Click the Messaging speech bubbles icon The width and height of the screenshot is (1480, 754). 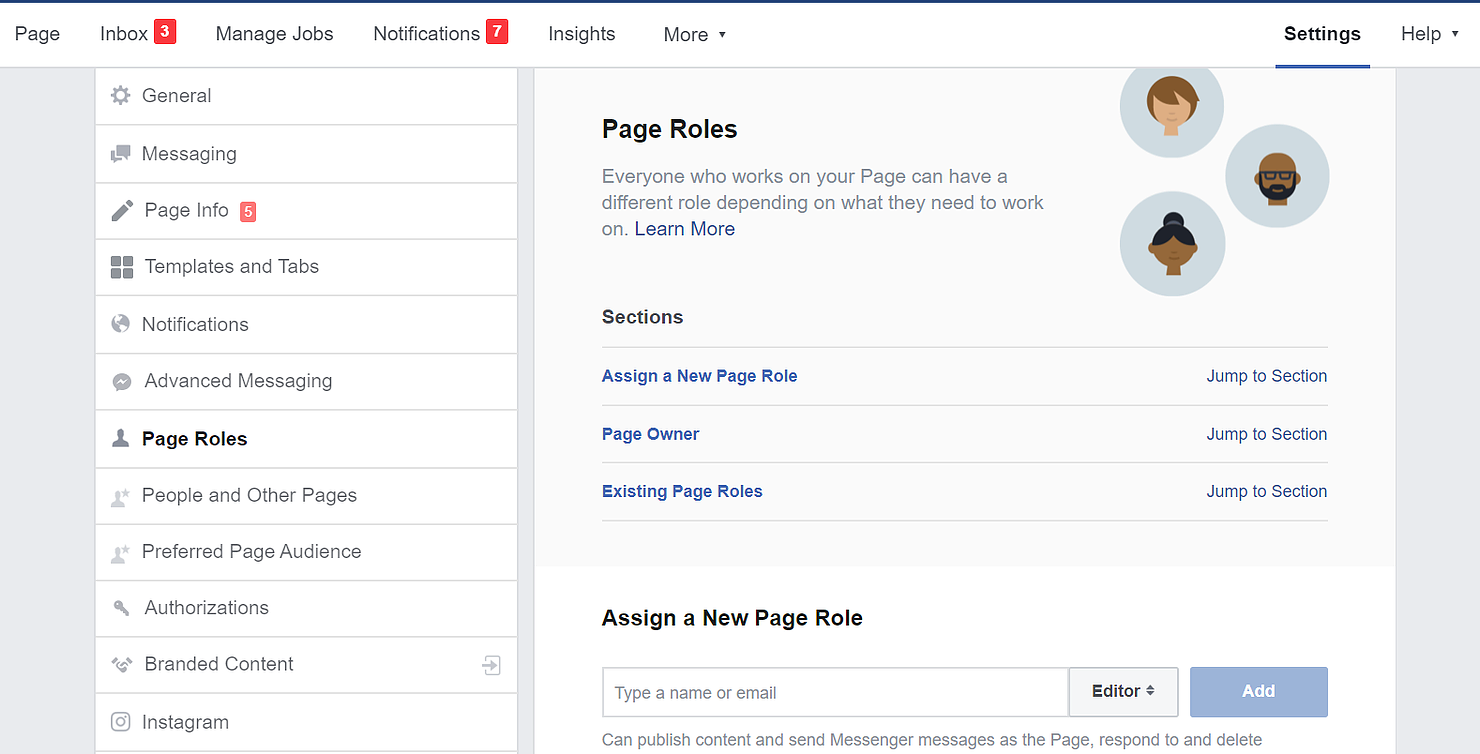pyautogui.click(x=121, y=154)
